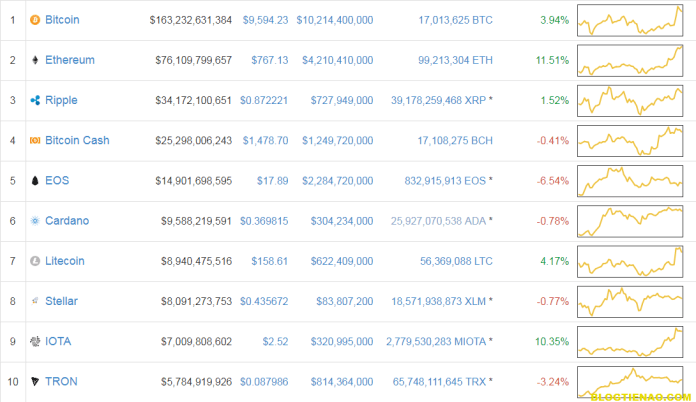Click the Cardano logo icon
The width and height of the screenshot is (696, 402).
coord(35,221)
